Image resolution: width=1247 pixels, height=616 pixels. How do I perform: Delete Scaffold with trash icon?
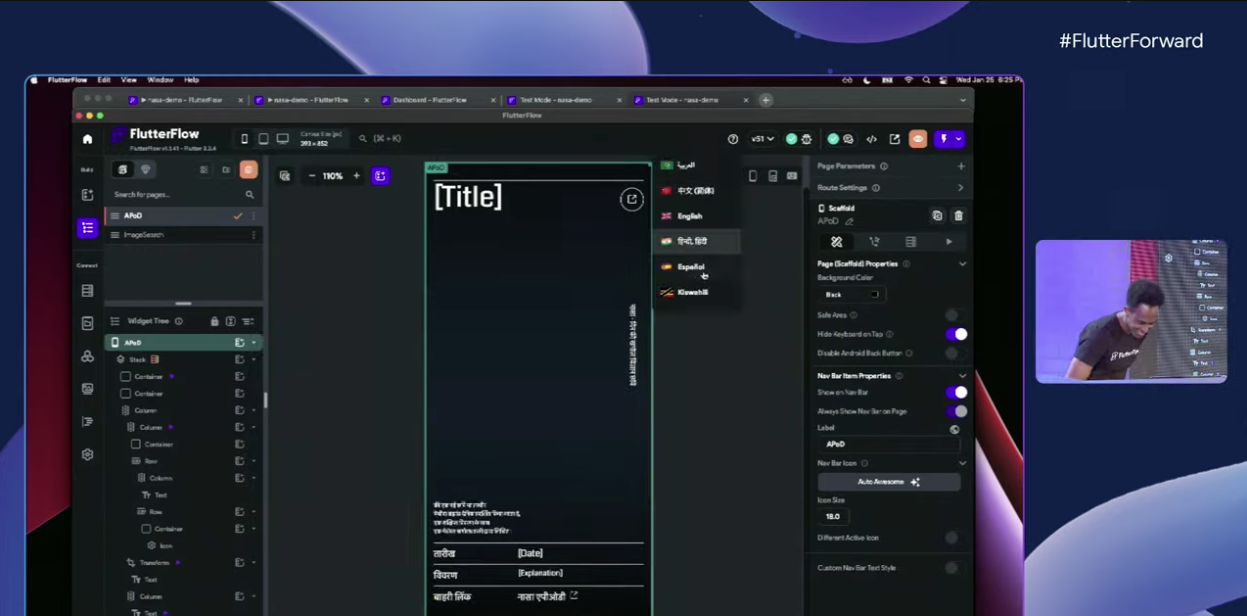click(x=958, y=215)
